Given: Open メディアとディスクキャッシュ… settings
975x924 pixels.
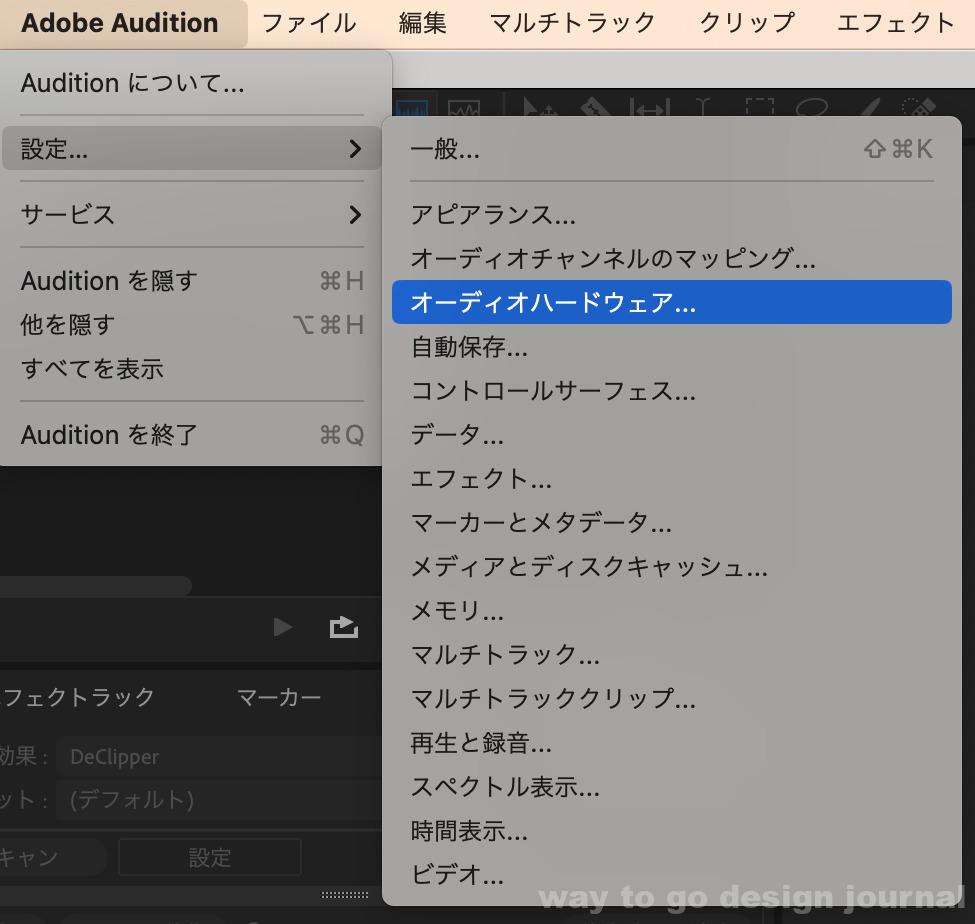Looking at the screenshot, I should 672,566.
